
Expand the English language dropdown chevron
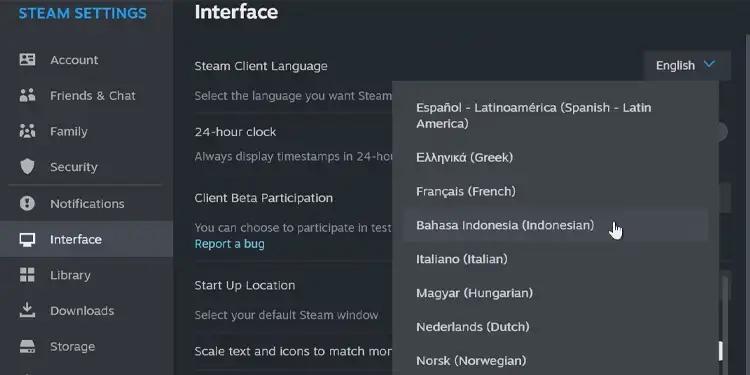709,64
